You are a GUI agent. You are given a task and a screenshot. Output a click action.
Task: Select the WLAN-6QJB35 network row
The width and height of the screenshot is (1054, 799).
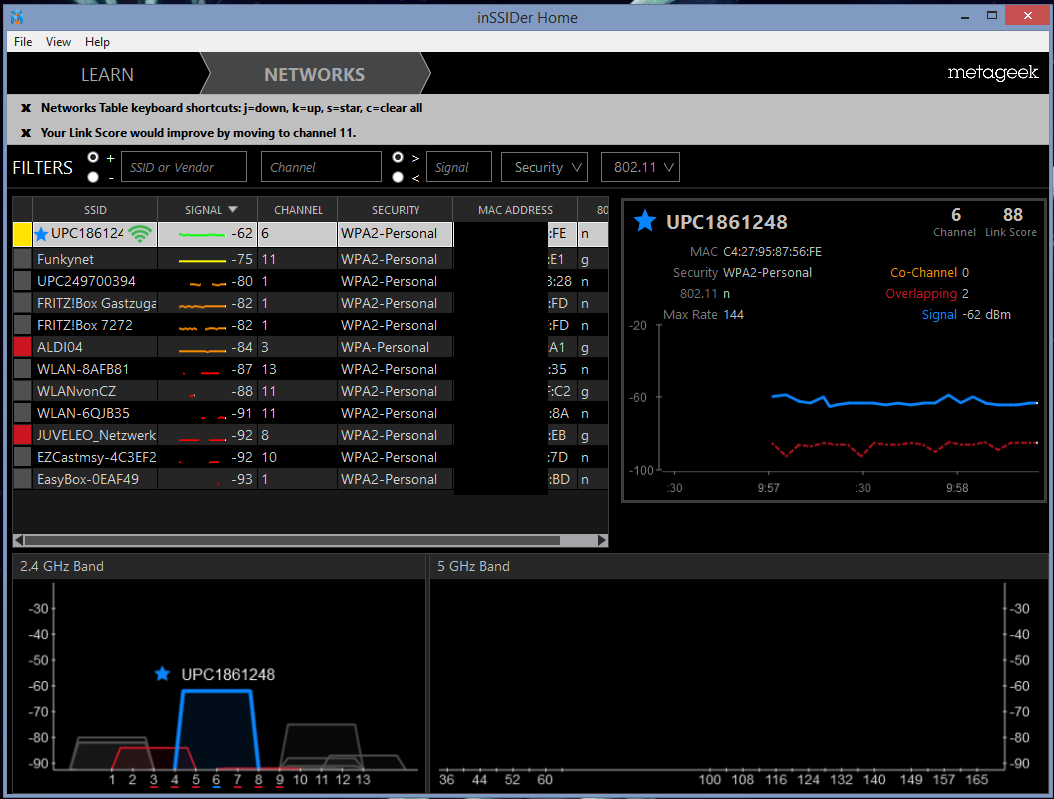click(311, 413)
